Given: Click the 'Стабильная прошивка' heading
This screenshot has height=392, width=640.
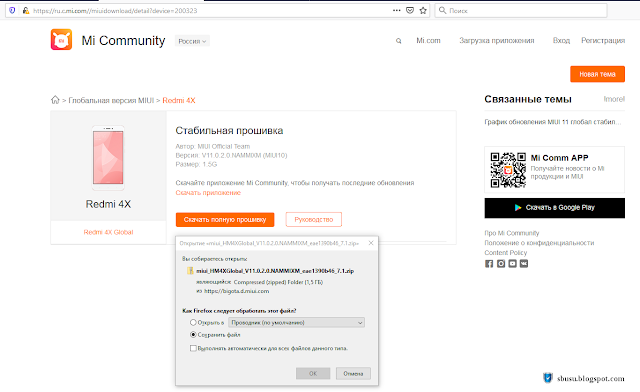Looking at the screenshot, I should [229, 131].
